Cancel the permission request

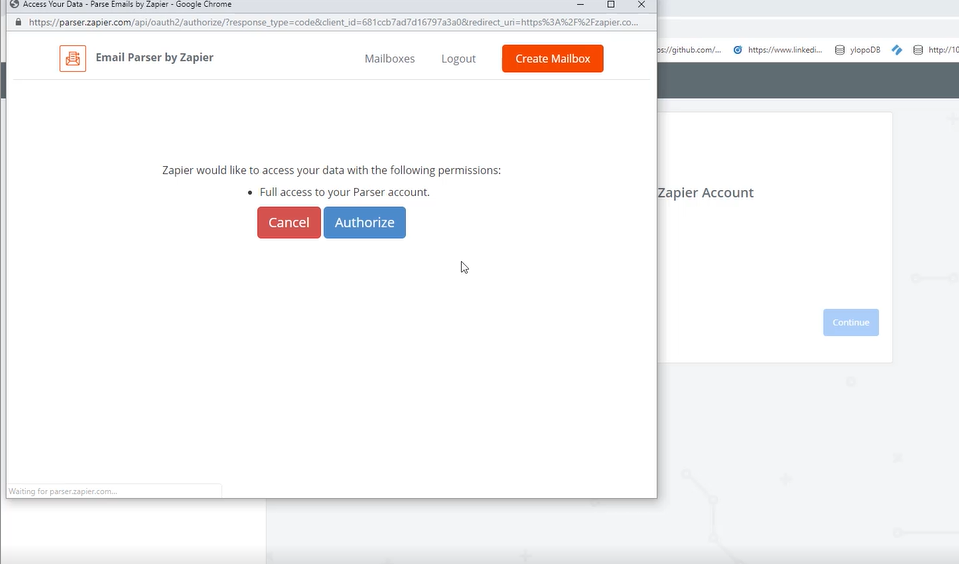pos(289,223)
